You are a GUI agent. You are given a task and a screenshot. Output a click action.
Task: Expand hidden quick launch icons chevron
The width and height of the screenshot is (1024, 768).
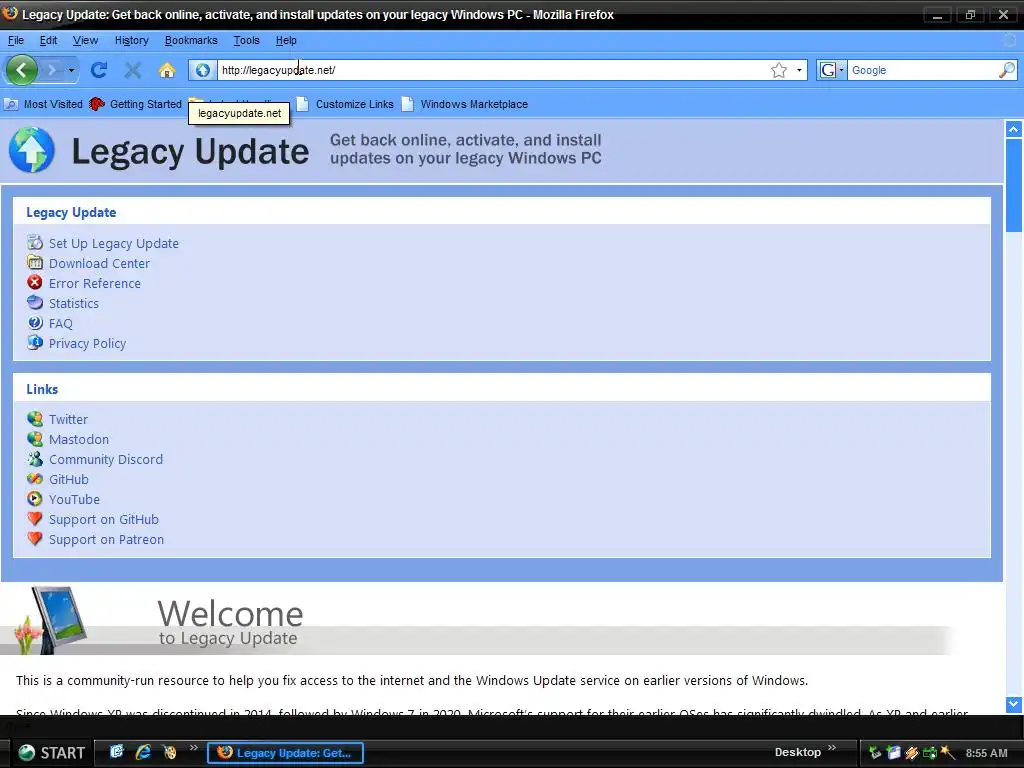click(x=193, y=748)
